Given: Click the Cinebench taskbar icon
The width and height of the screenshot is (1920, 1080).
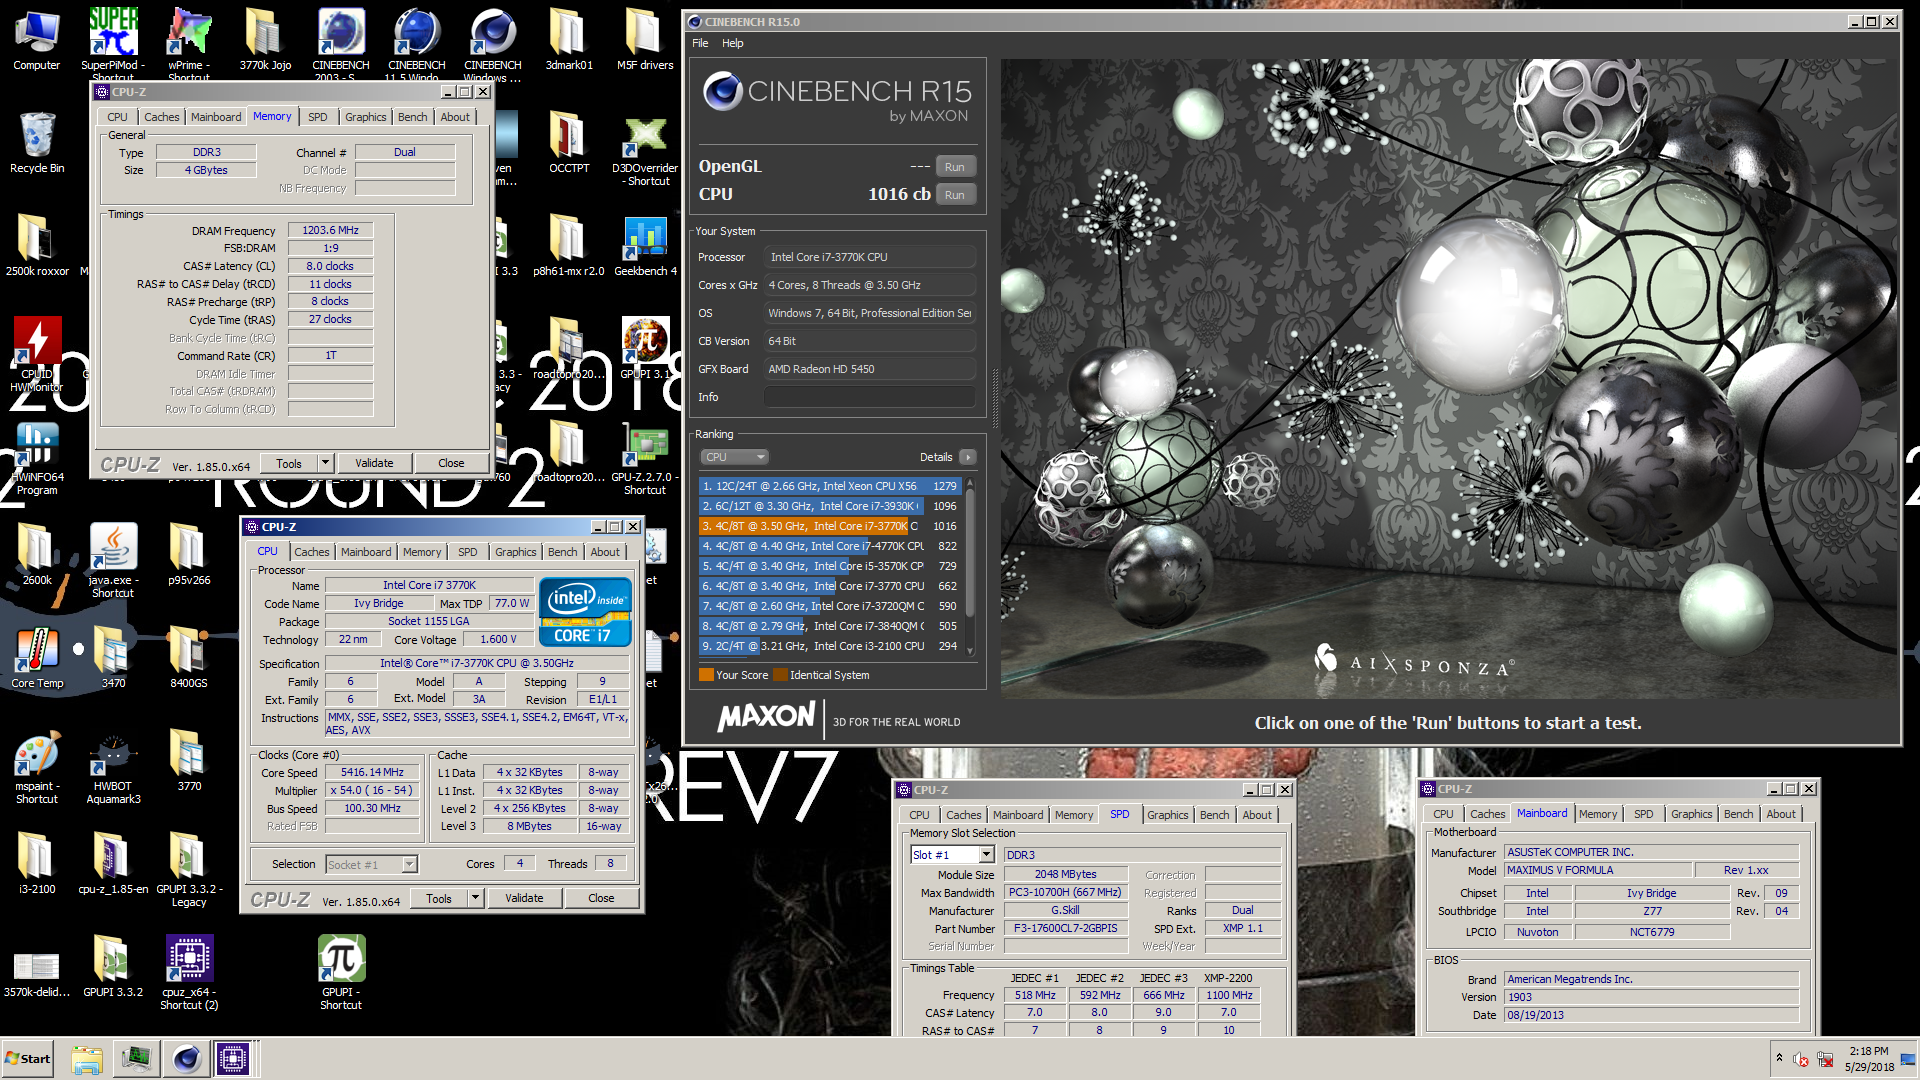Looking at the screenshot, I should [x=186, y=1058].
